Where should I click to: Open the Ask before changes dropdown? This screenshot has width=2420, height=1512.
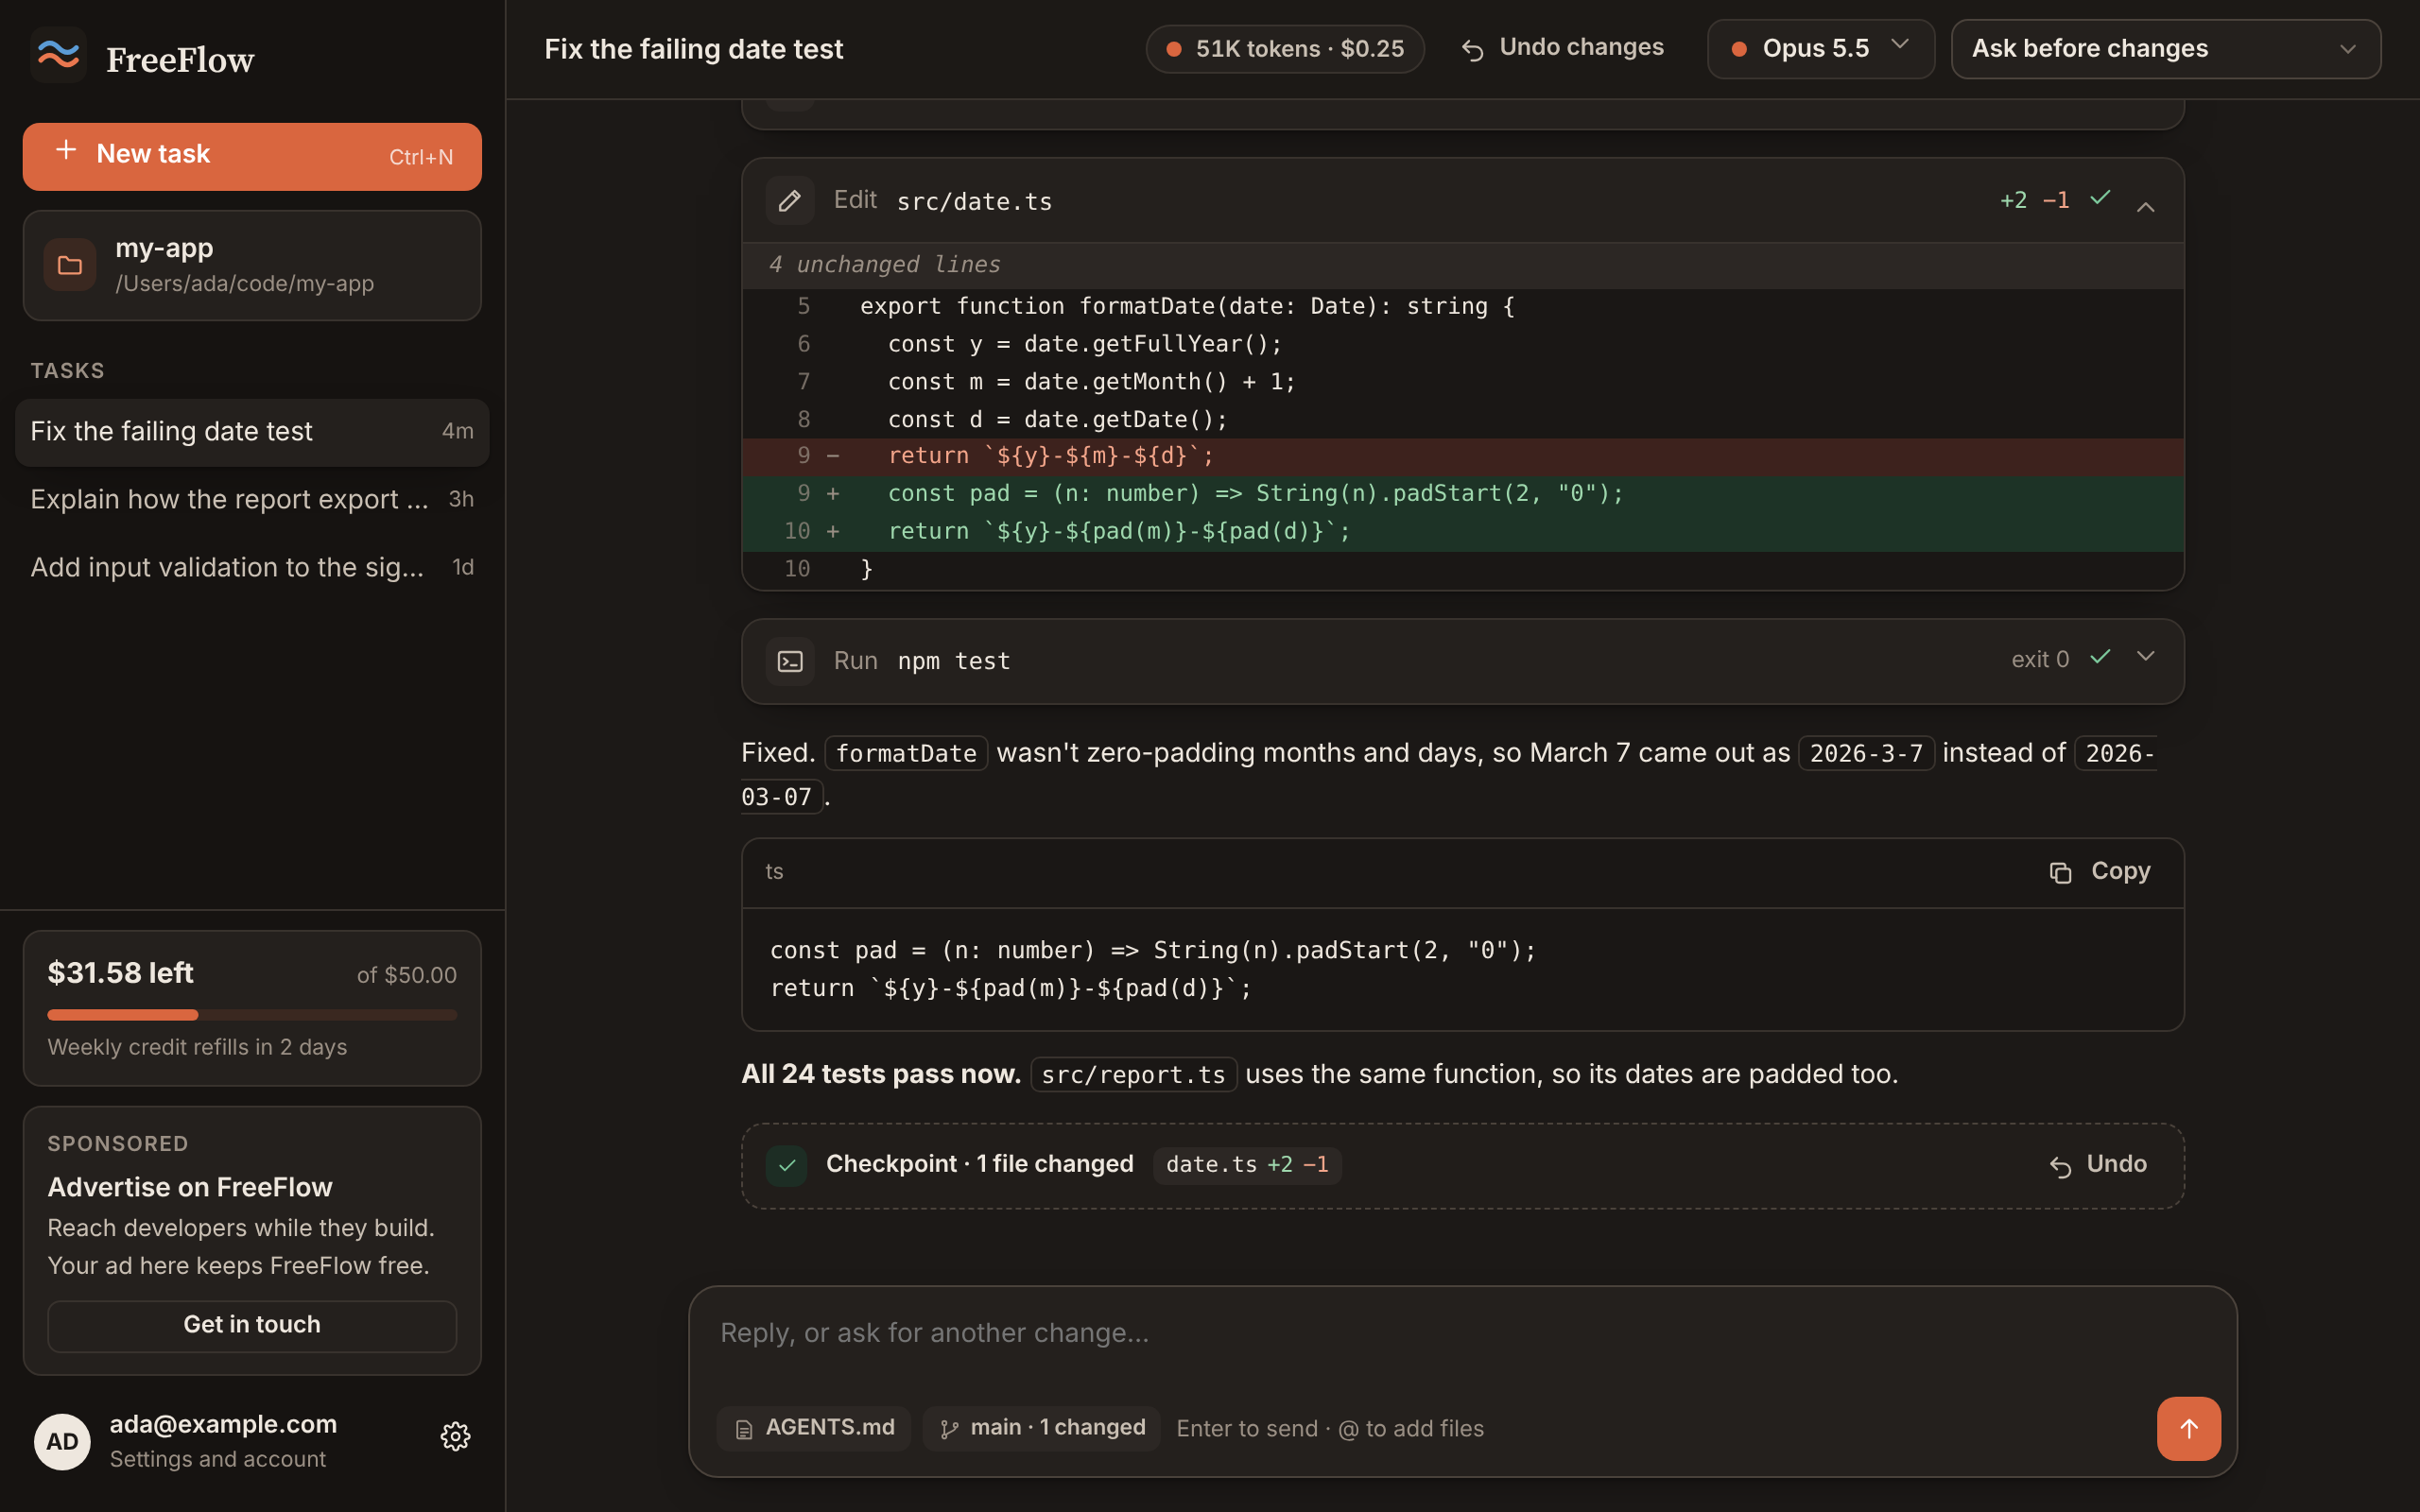coord(2166,49)
